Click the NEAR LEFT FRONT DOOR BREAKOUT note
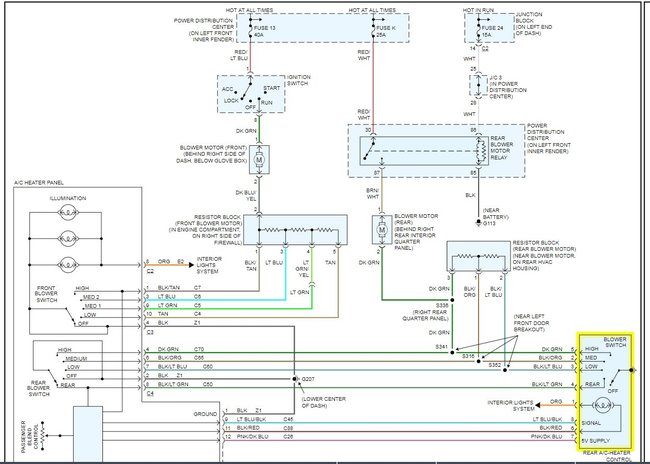Screen dimensions: 650x464 tap(531, 323)
